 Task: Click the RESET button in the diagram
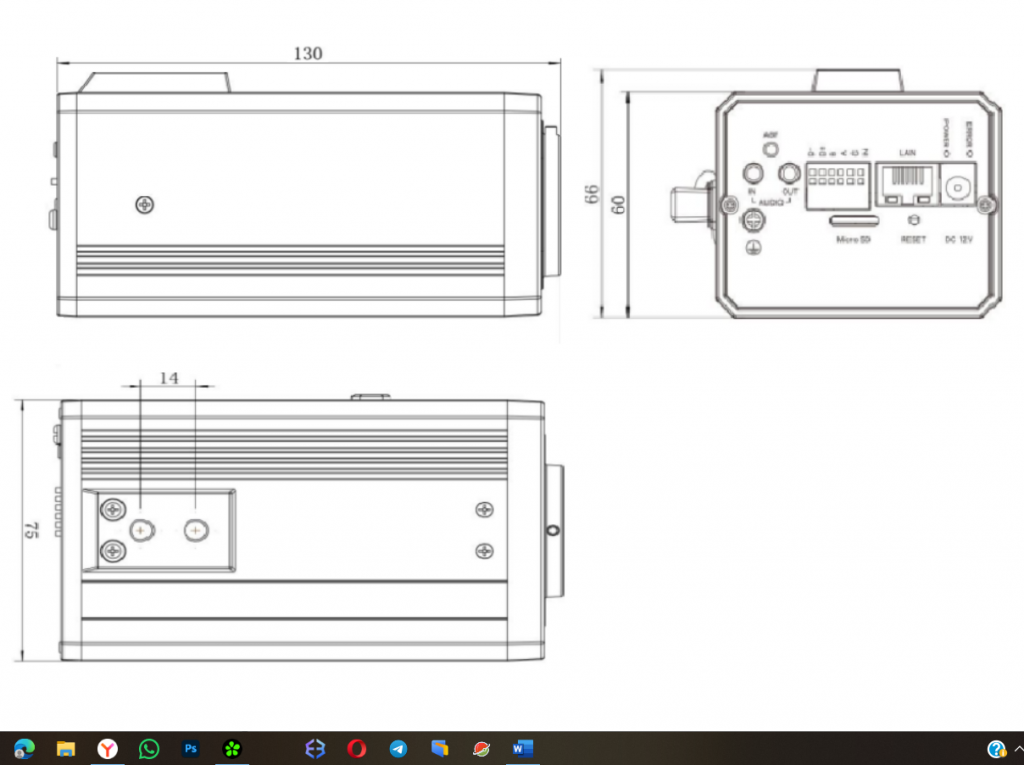pyautogui.click(x=911, y=220)
